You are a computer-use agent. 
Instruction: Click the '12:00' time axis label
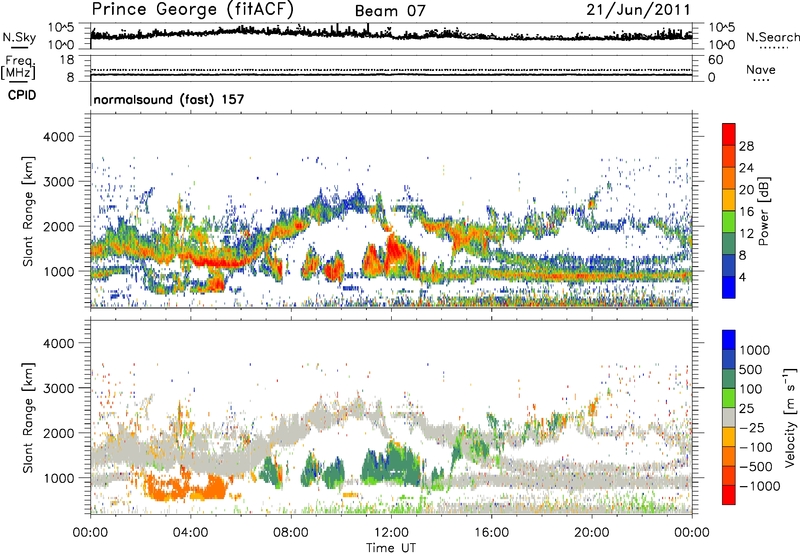point(391,533)
